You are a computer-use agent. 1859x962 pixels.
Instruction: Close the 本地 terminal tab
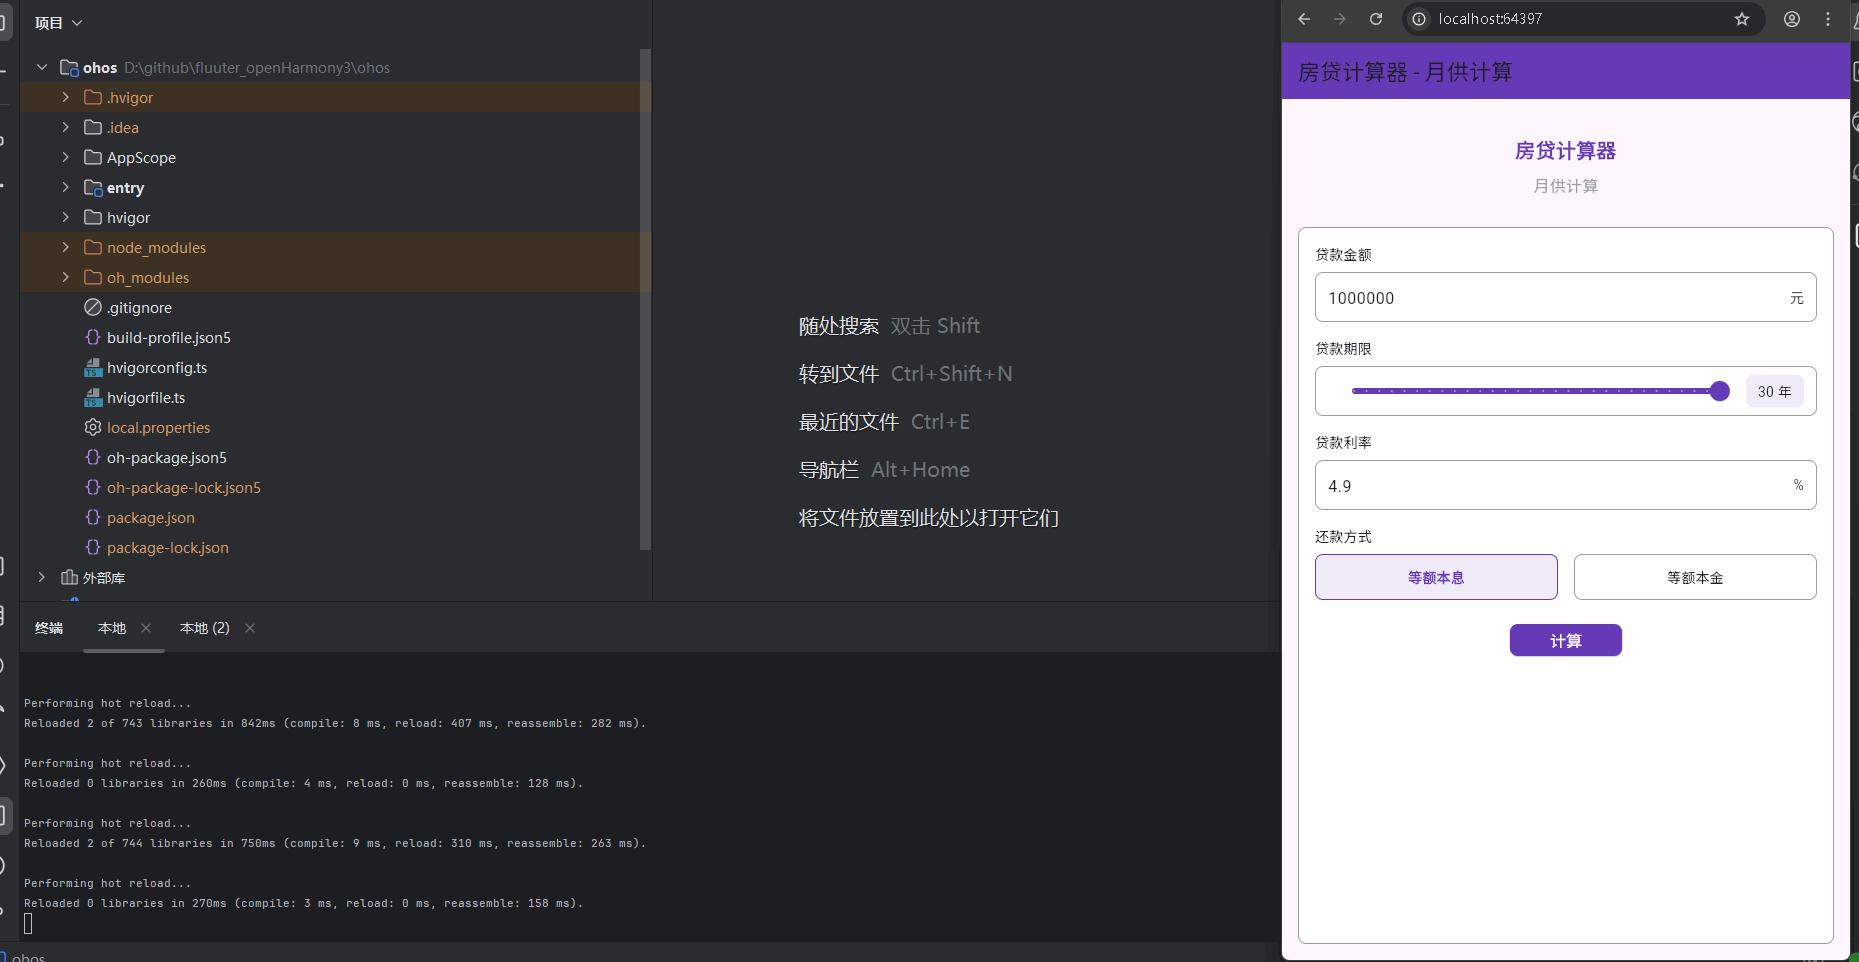coord(146,628)
